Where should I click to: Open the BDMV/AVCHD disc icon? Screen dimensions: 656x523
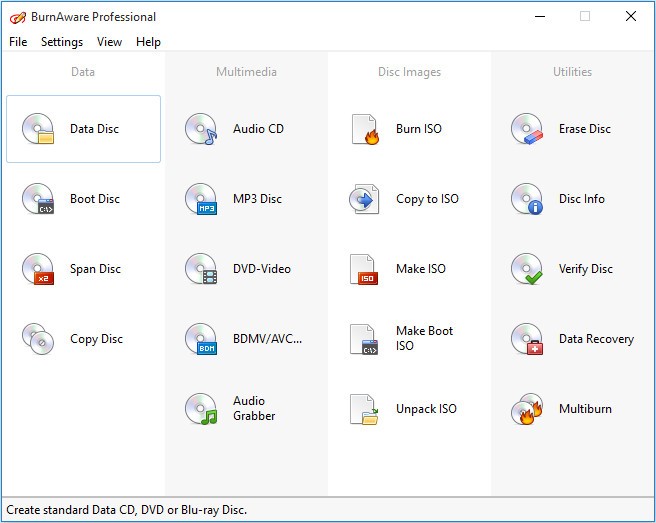coord(201,339)
